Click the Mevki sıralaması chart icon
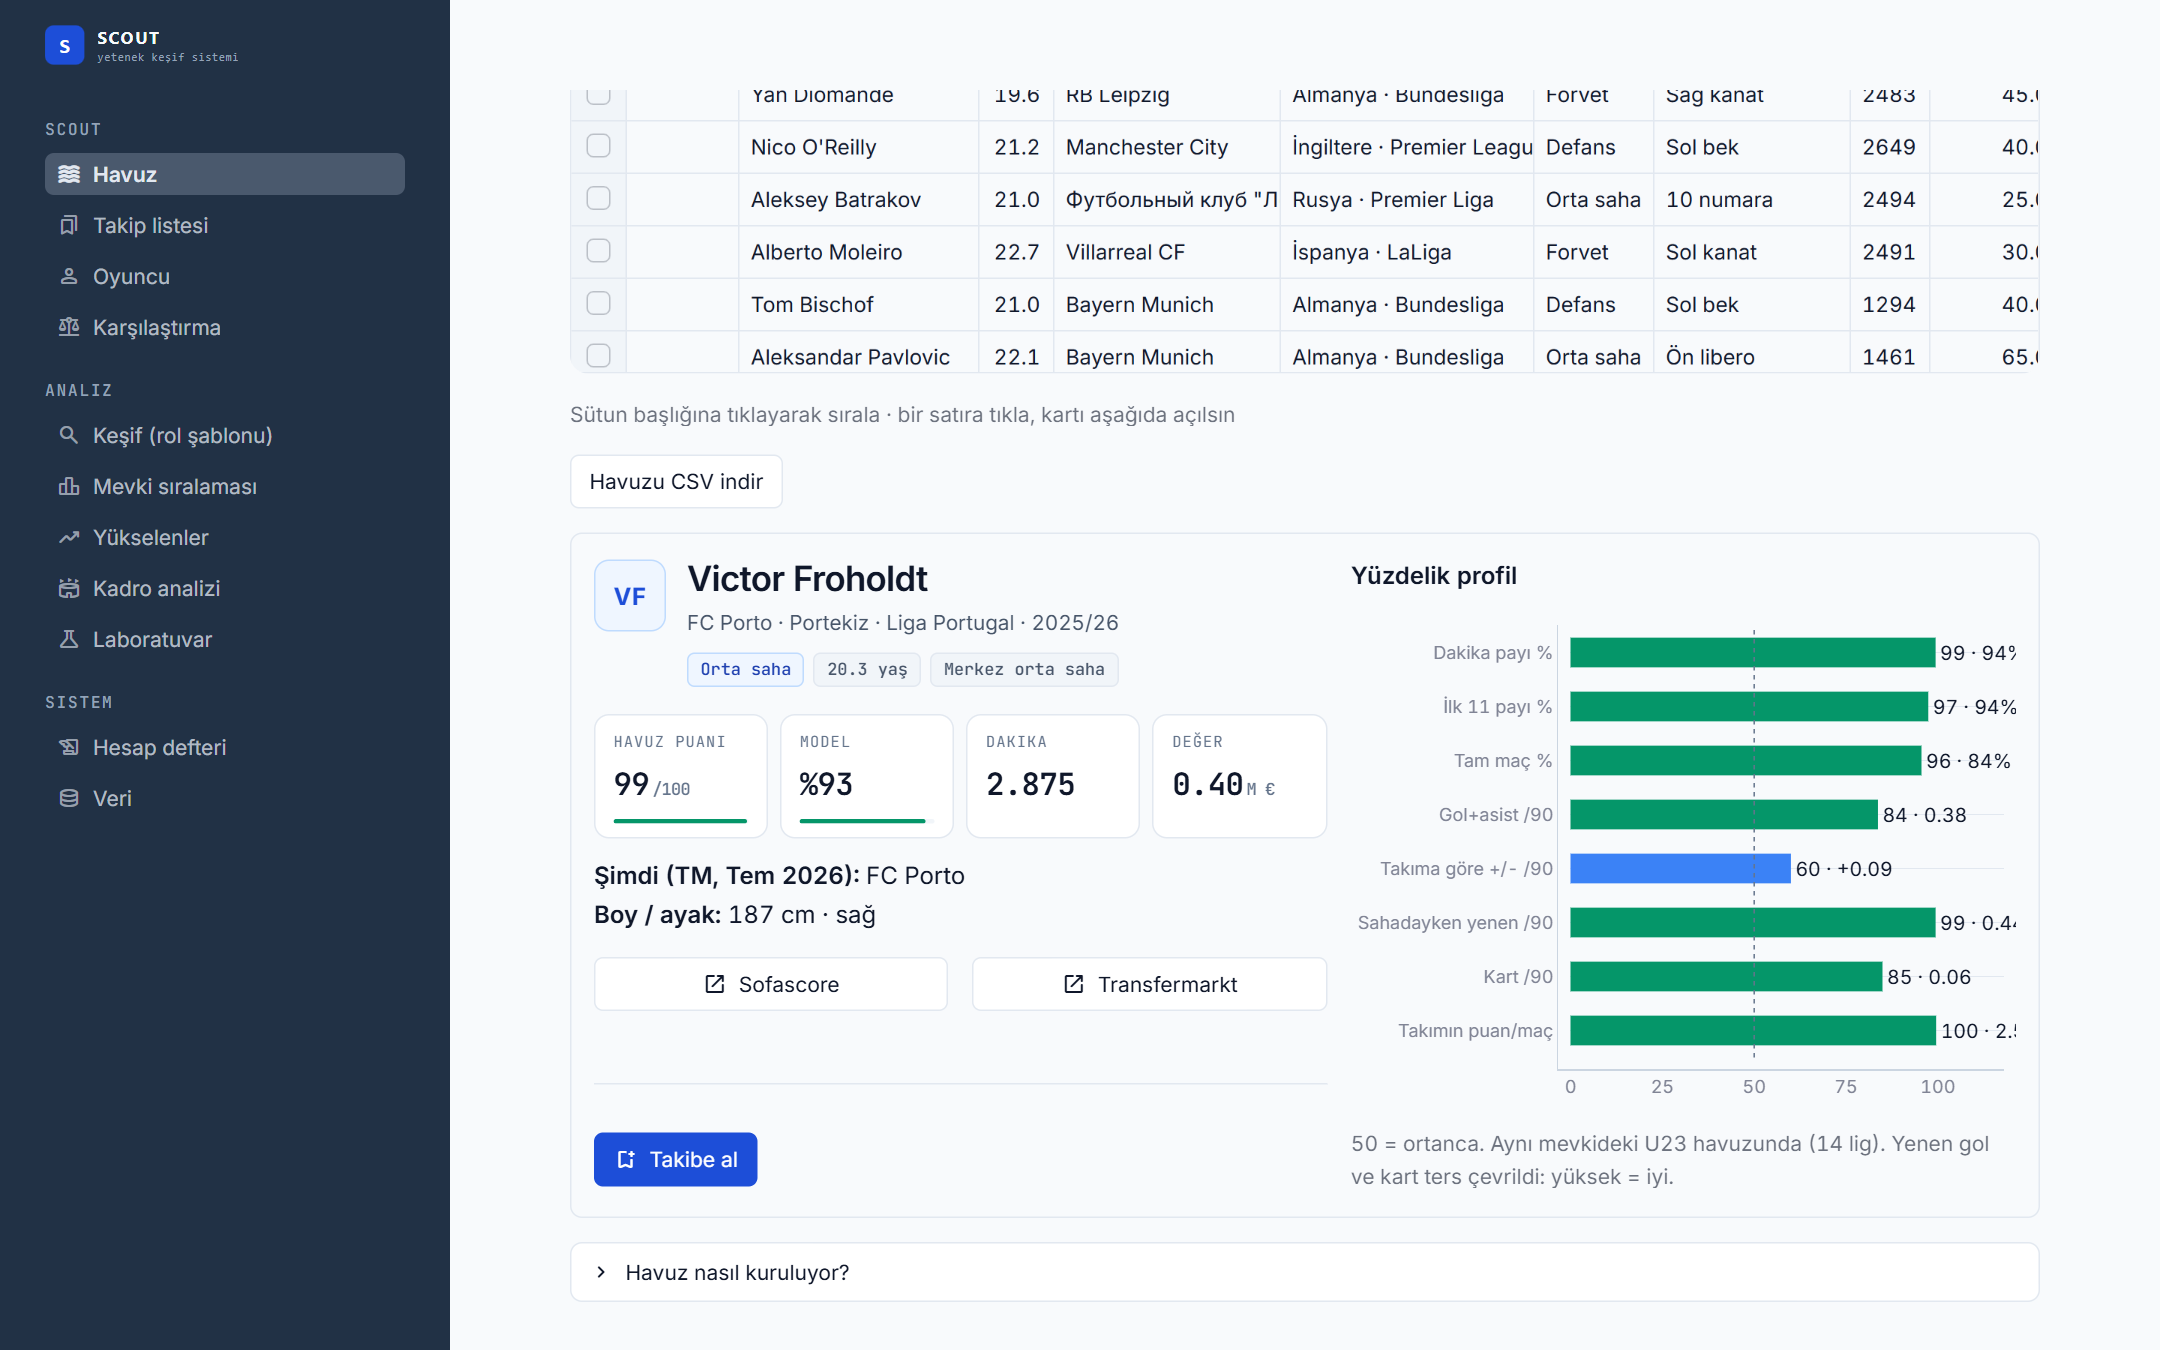The width and height of the screenshot is (2160, 1350). pyautogui.click(x=69, y=486)
